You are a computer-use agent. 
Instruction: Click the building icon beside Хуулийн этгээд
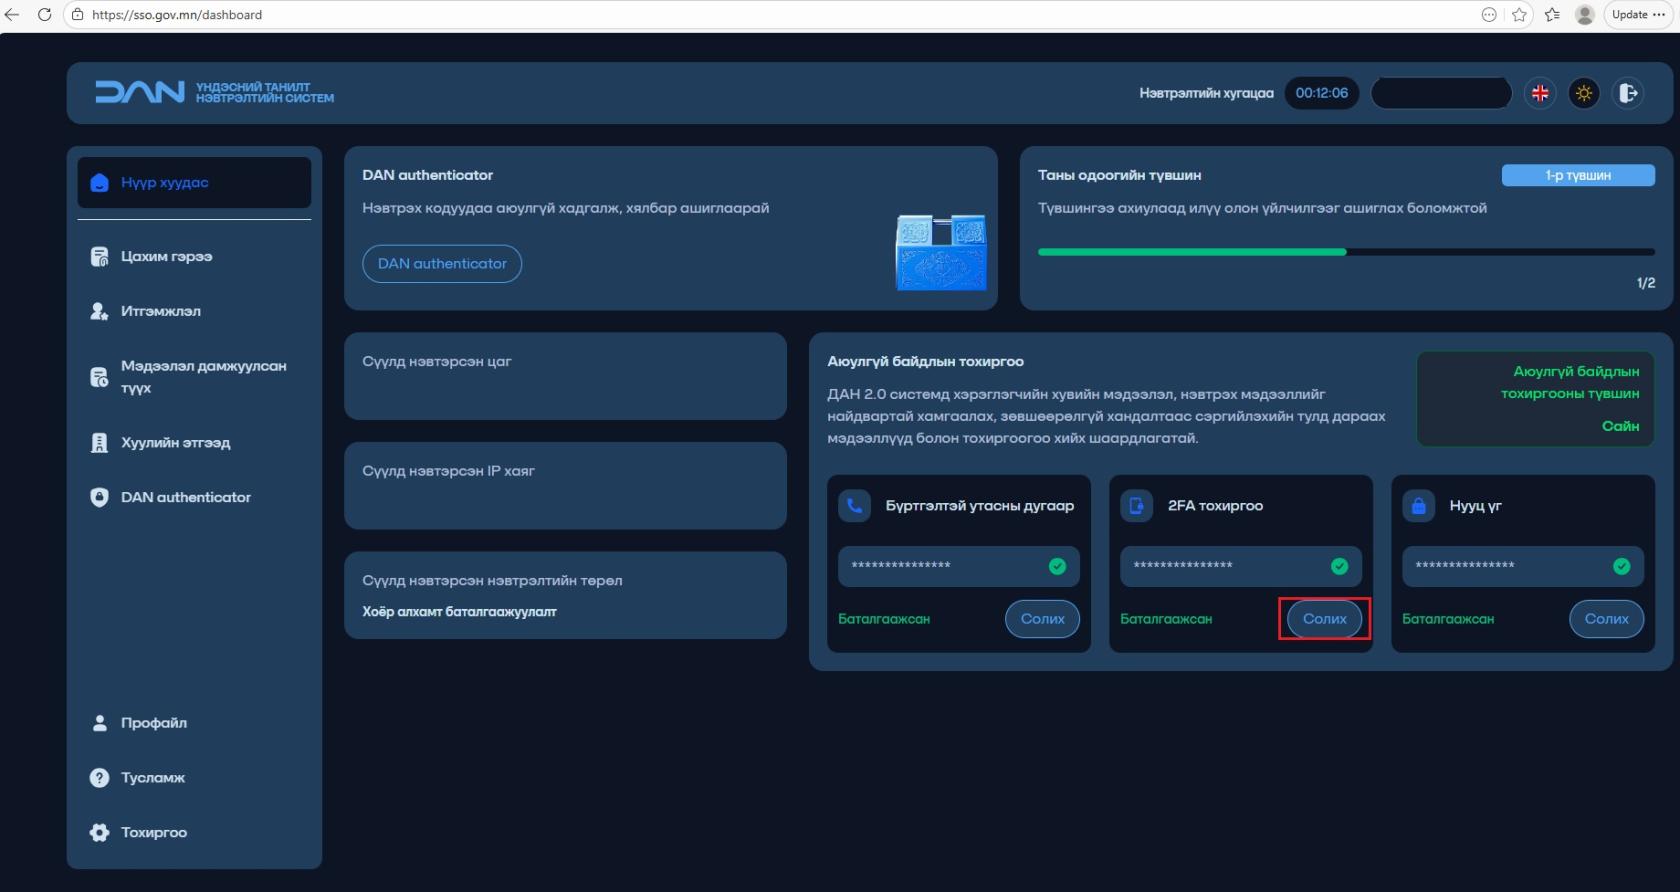(x=99, y=443)
